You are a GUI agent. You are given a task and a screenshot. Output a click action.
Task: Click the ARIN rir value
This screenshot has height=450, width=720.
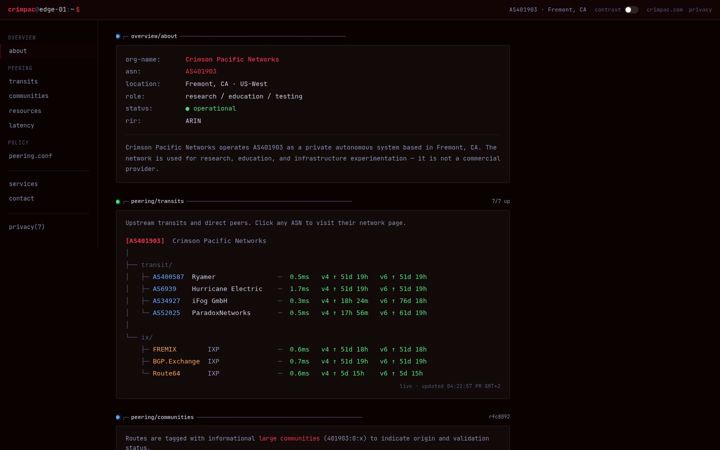[193, 121]
